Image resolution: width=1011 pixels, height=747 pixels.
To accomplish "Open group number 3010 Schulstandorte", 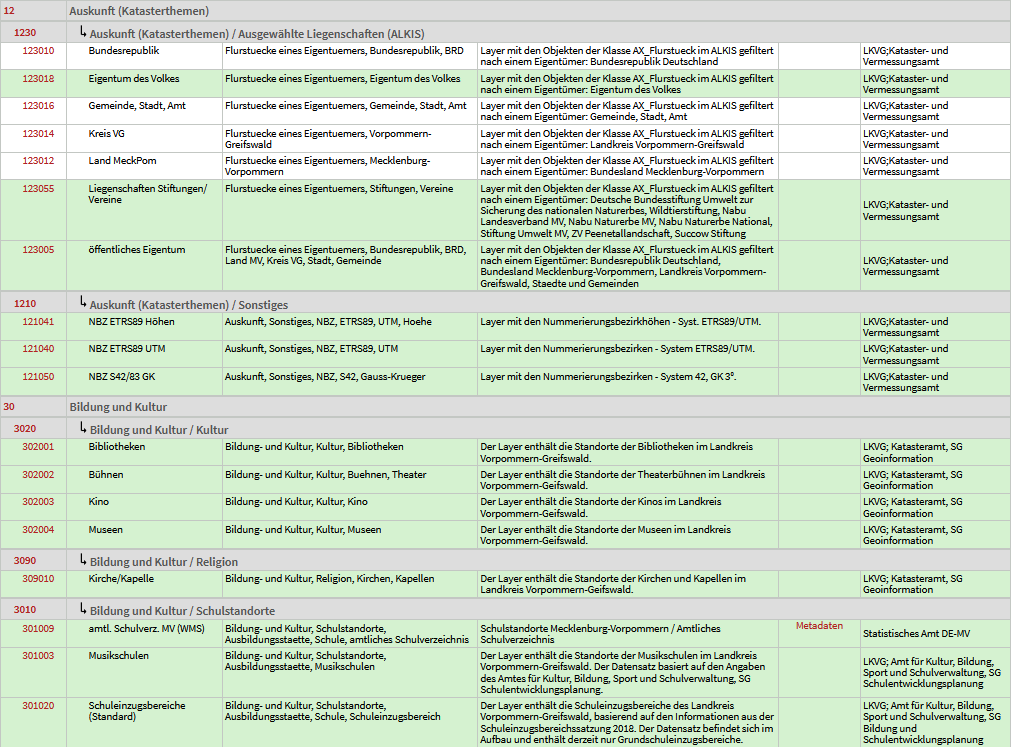I will click(25, 610).
